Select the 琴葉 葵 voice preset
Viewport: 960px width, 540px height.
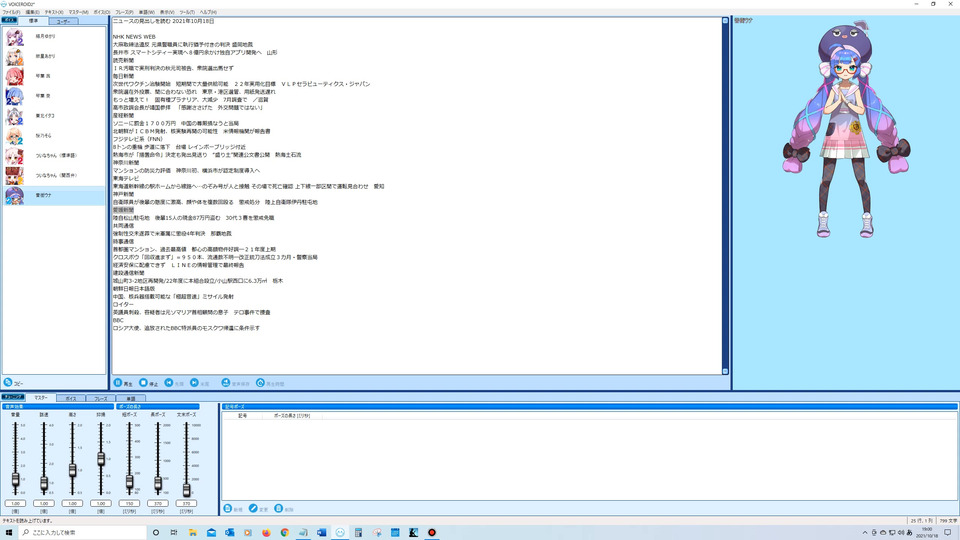54,96
